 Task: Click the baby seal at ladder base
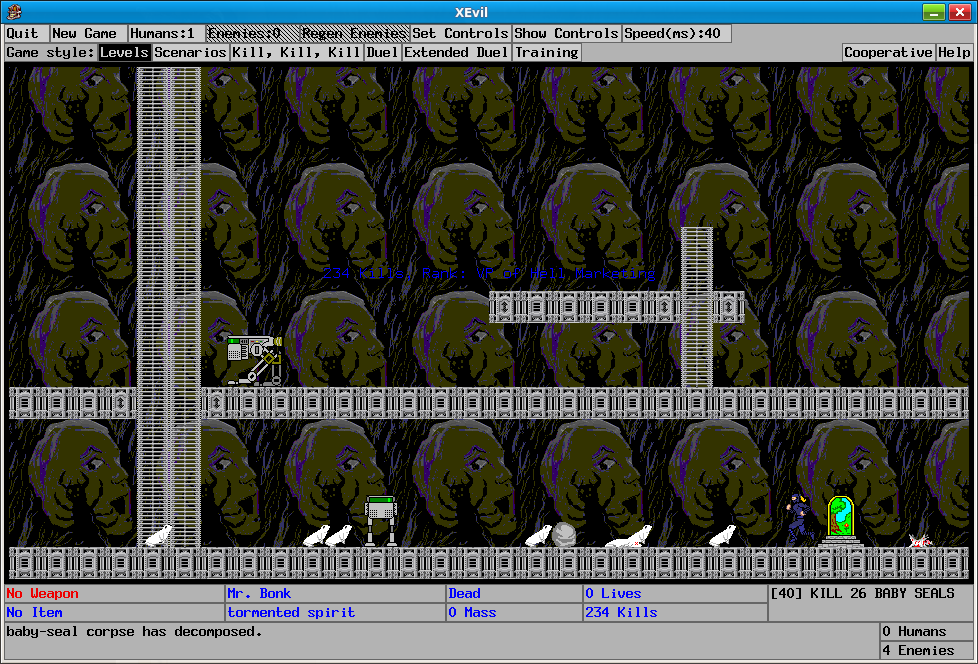pyautogui.click(x=158, y=536)
